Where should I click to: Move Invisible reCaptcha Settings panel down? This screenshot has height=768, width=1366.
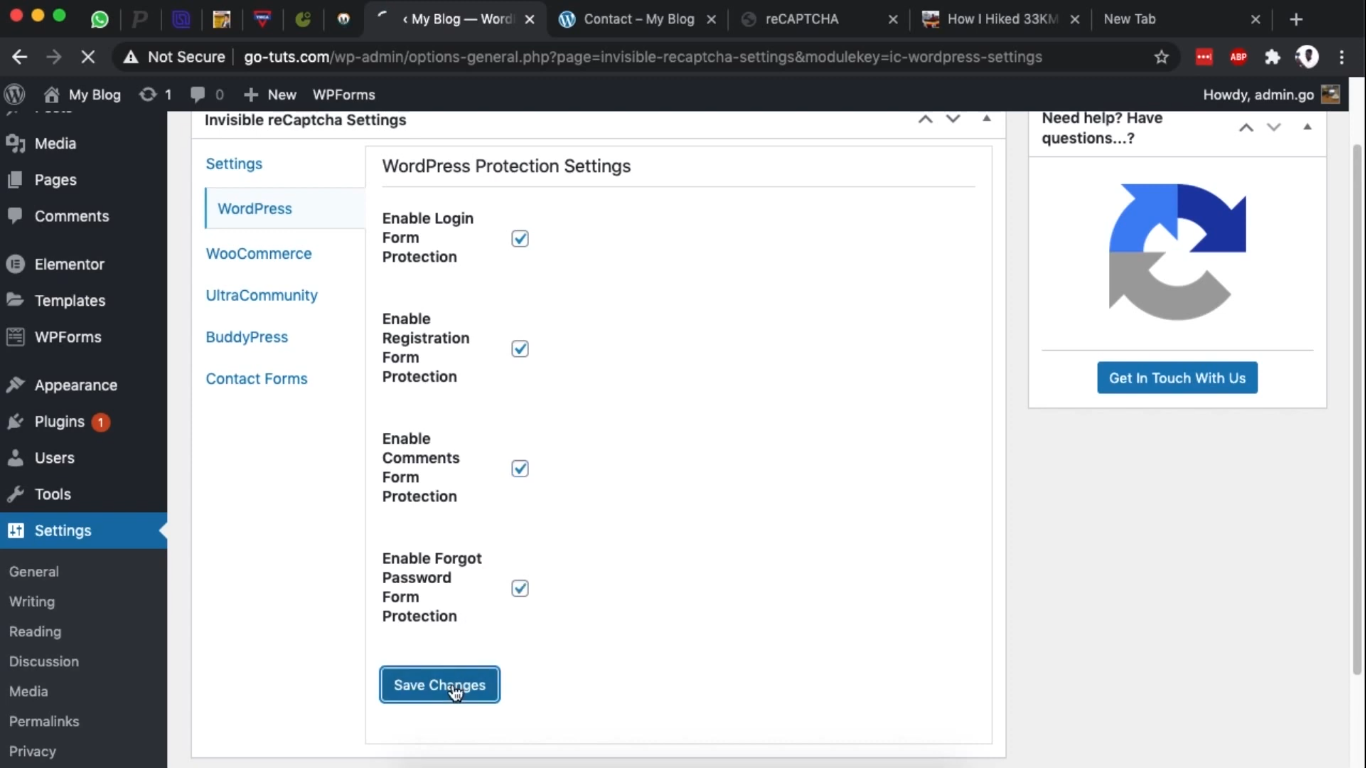click(953, 119)
